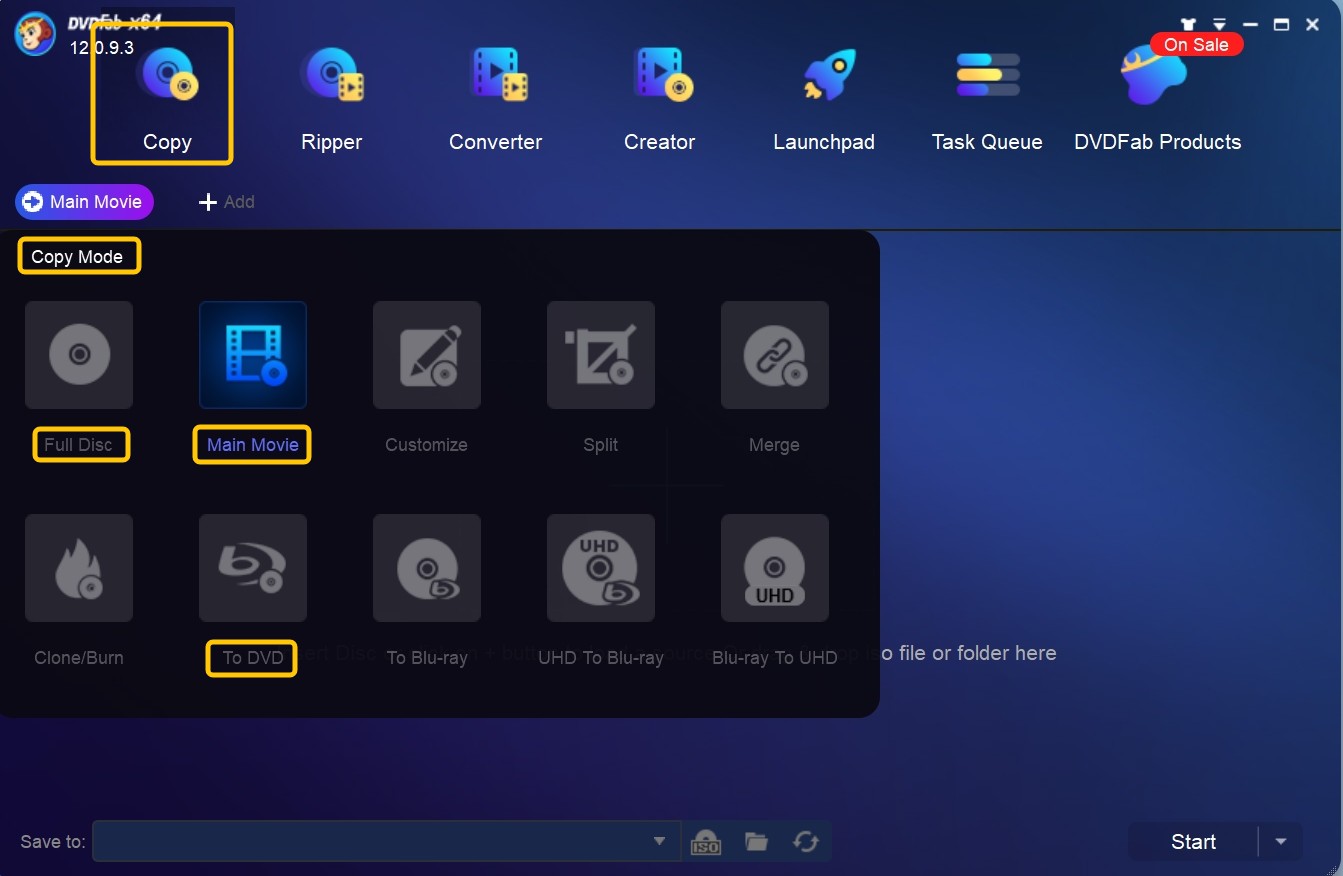Image resolution: width=1343 pixels, height=876 pixels.
Task: Click the Main Movie label under its icon
Action: coord(253,445)
